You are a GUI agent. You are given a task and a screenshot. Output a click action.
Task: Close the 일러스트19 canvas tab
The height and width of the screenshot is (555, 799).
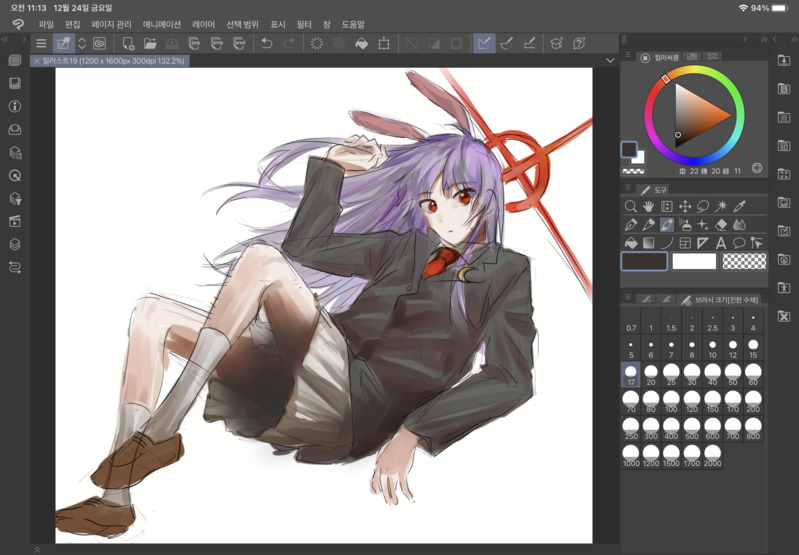pos(36,61)
